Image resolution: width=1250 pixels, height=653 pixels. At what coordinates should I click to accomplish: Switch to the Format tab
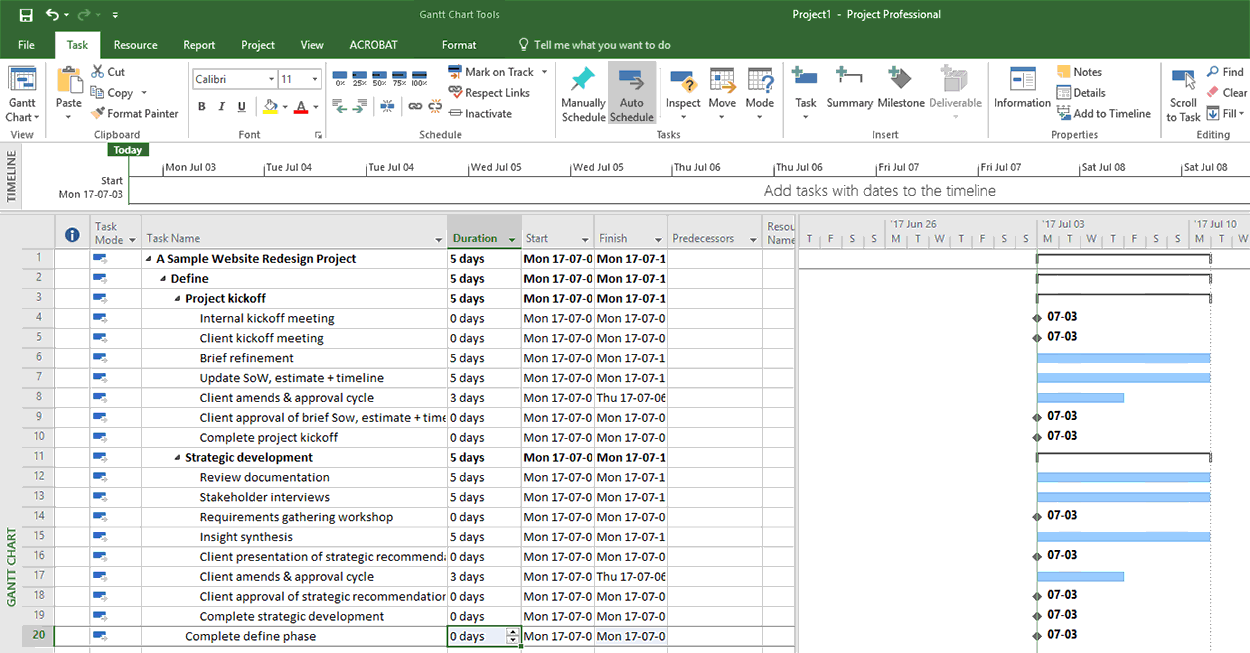(x=459, y=45)
